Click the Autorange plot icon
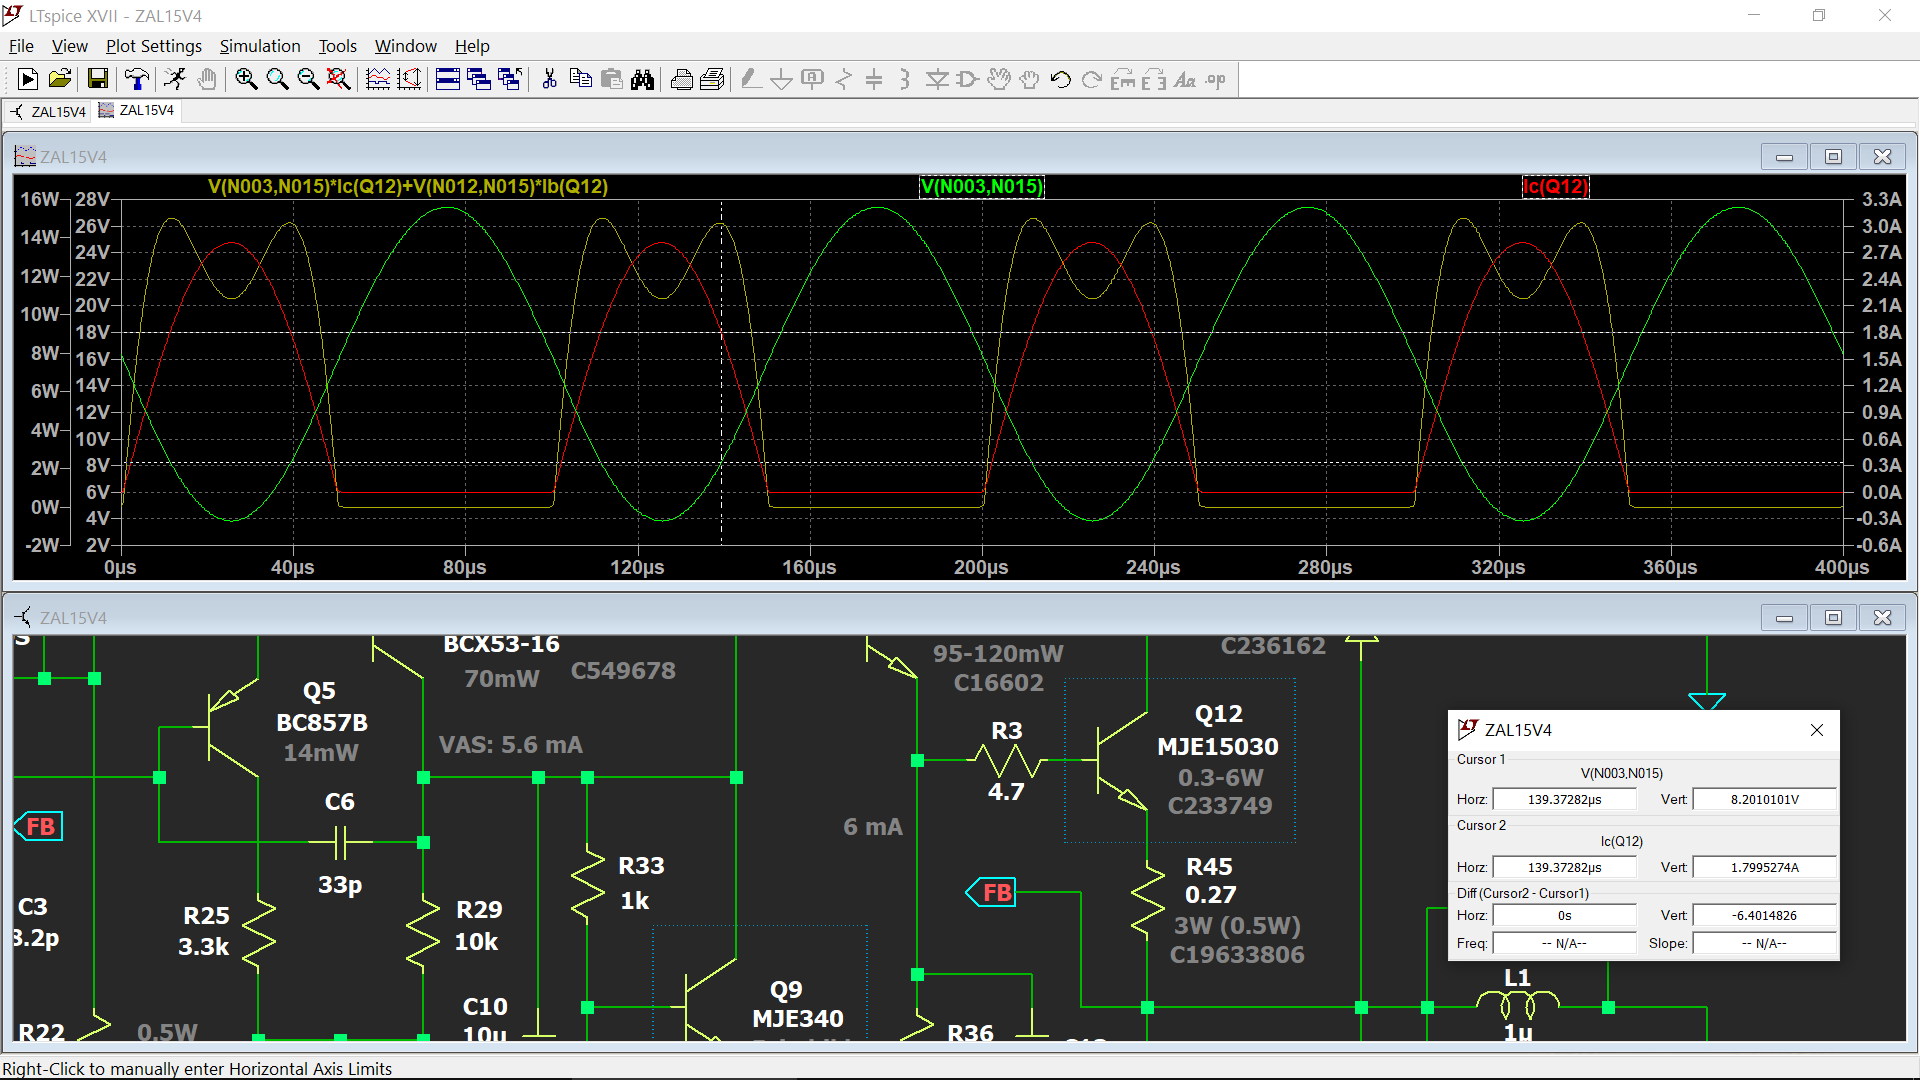The image size is (1920, 1080). click(x=378, y=80)
